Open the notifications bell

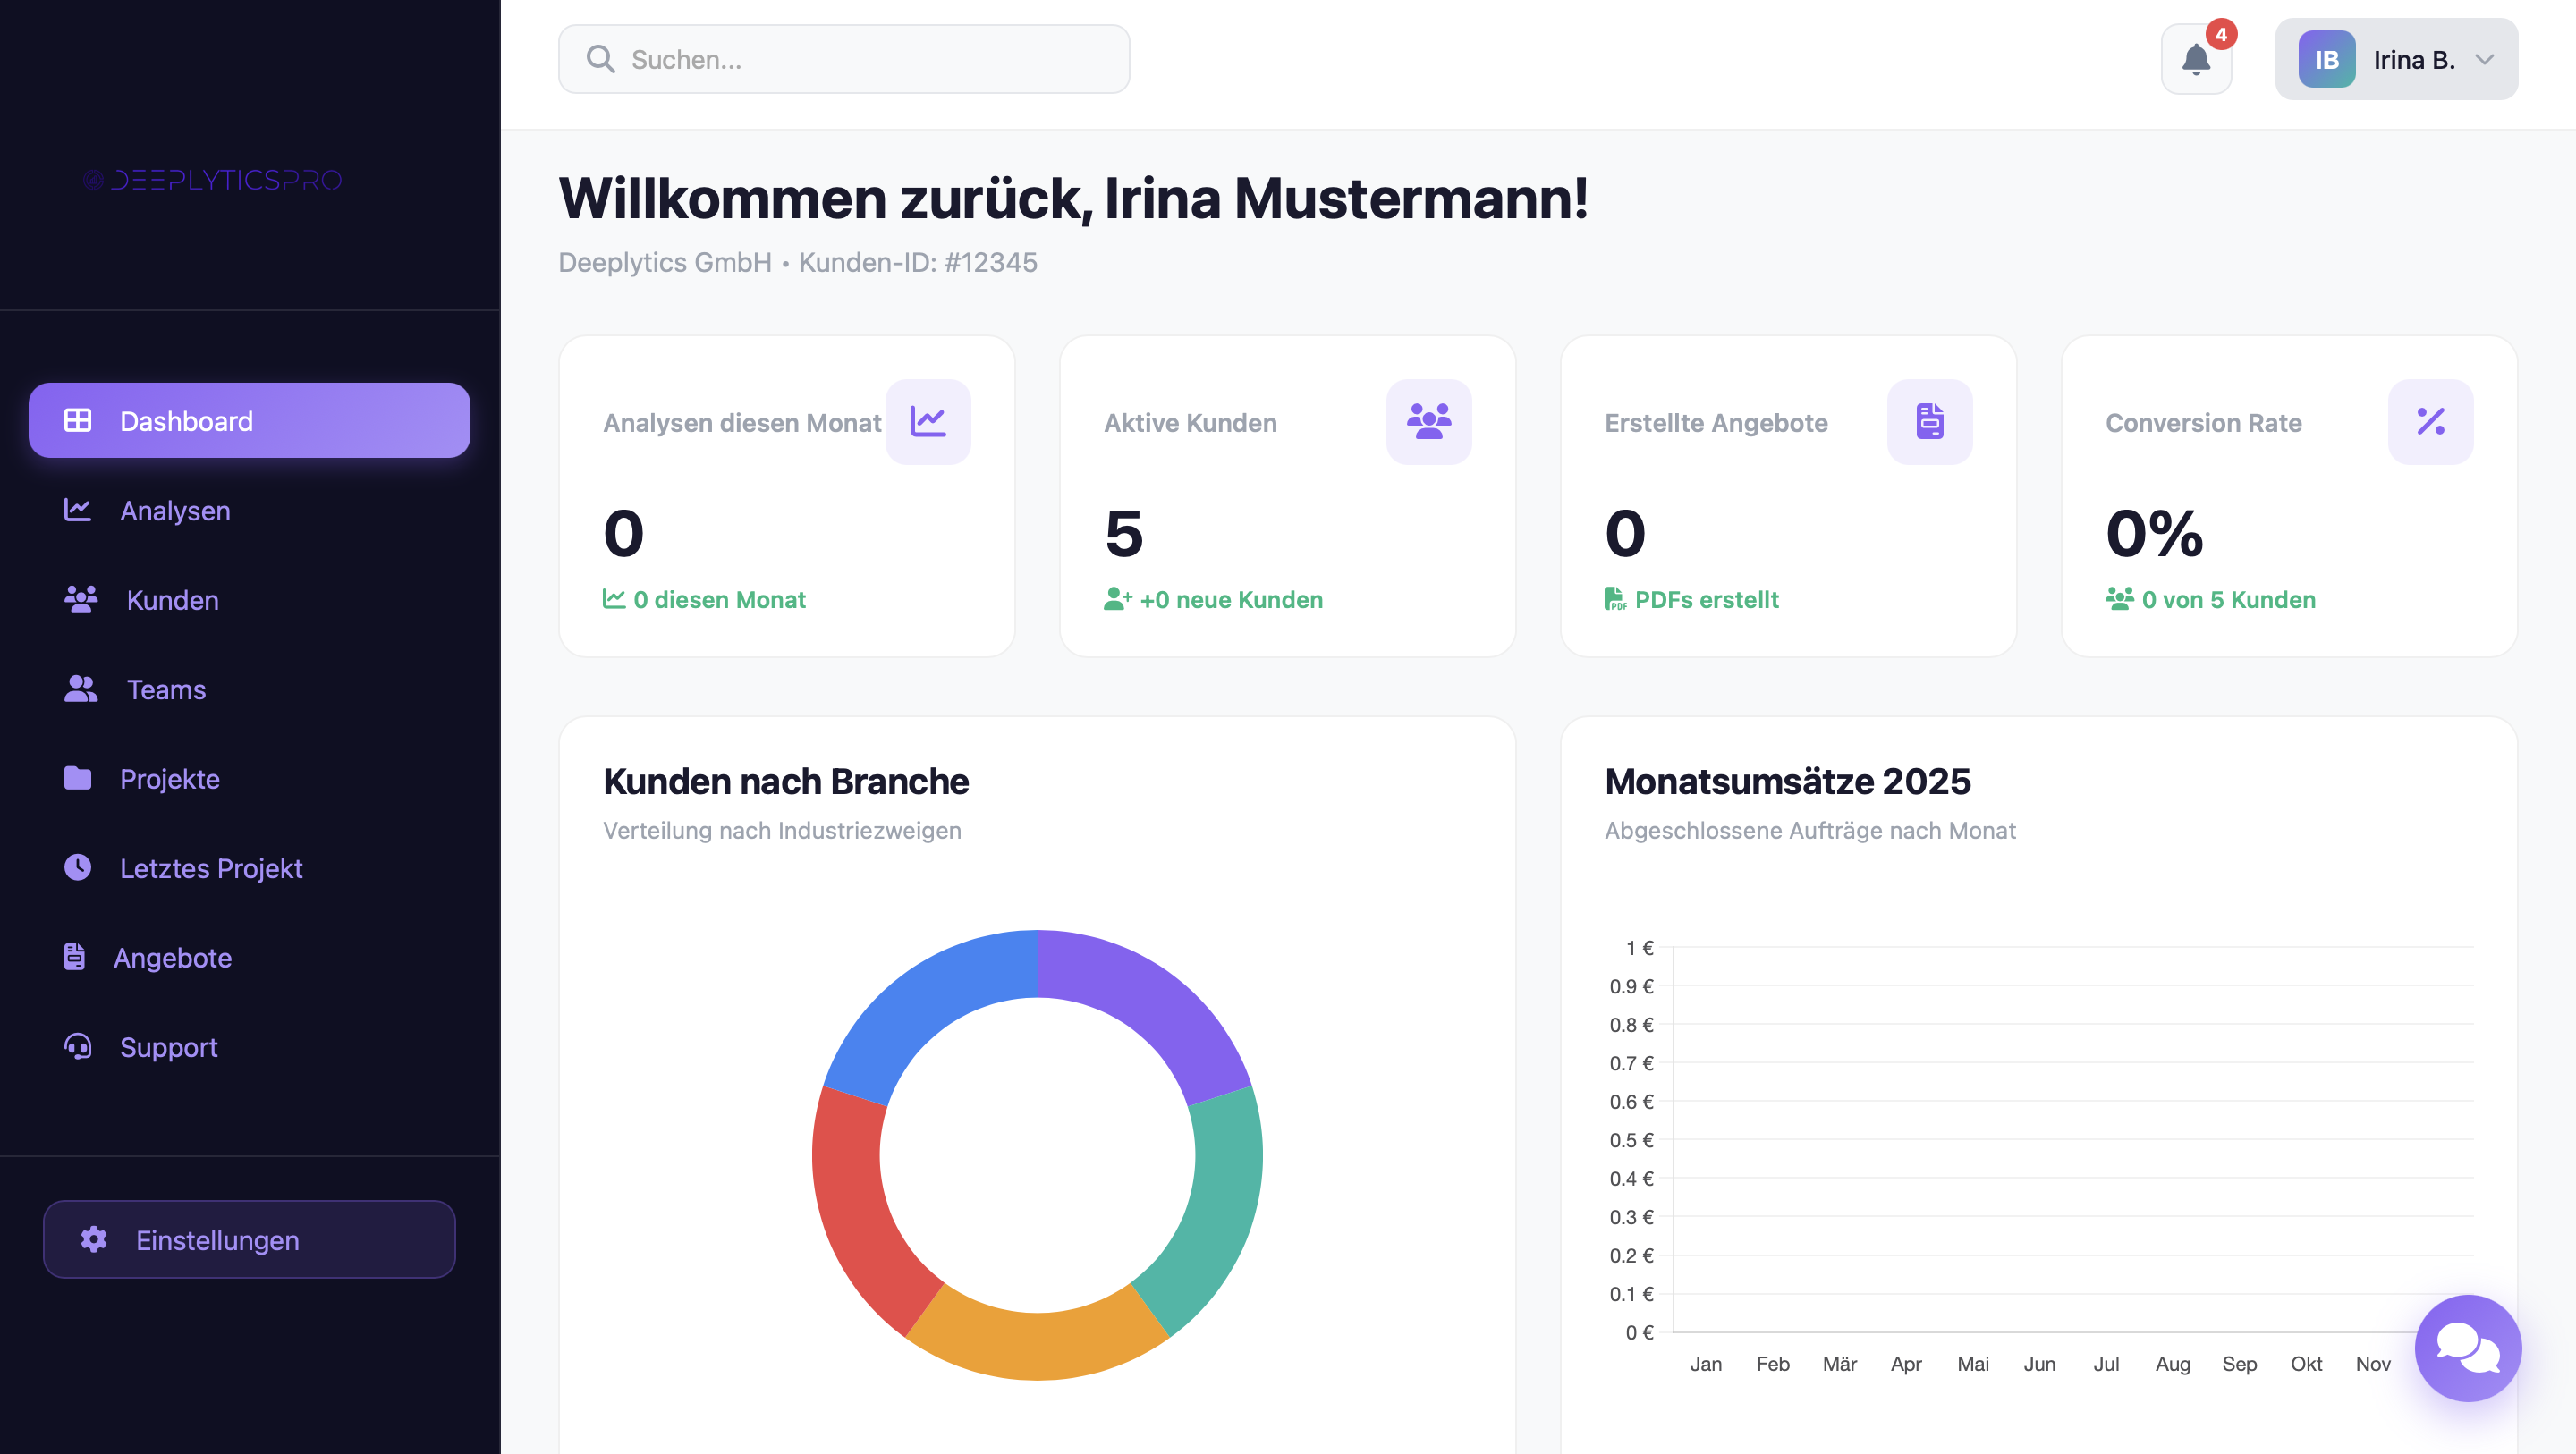click(x=2196, y=60)
